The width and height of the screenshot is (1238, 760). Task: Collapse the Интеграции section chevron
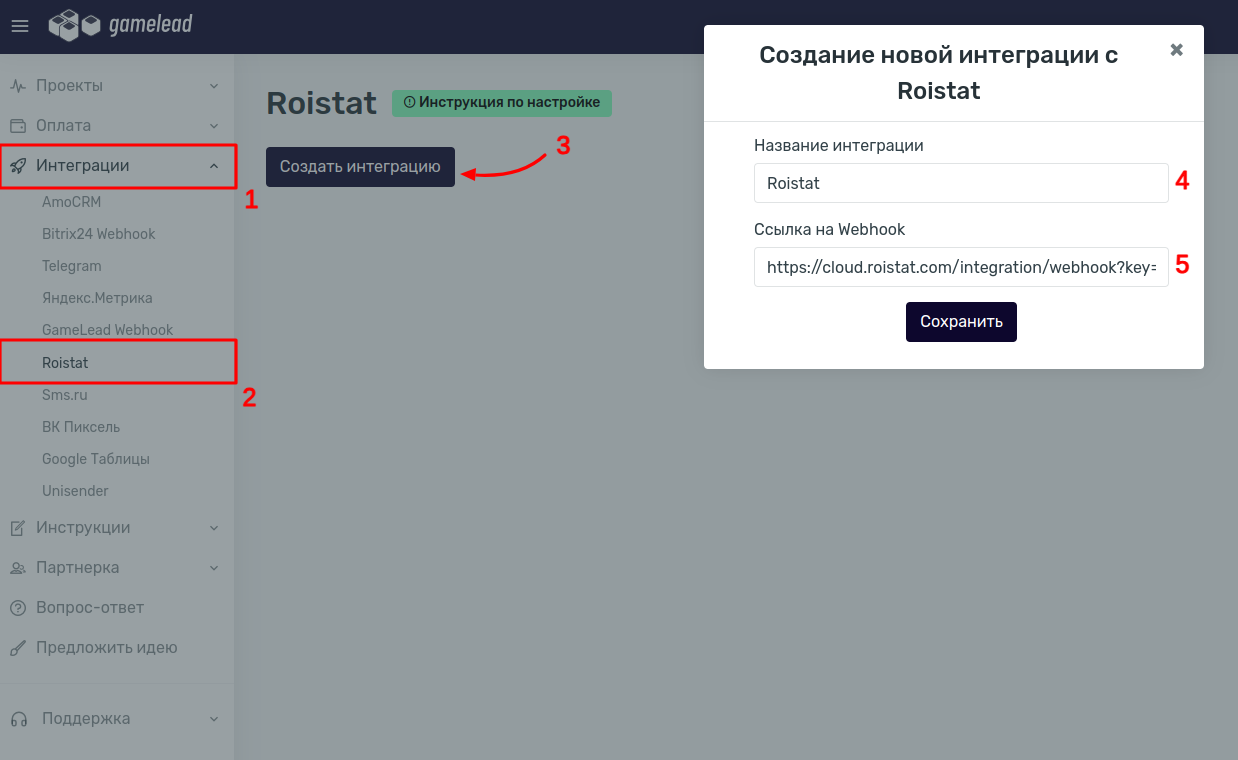(214, 166)
